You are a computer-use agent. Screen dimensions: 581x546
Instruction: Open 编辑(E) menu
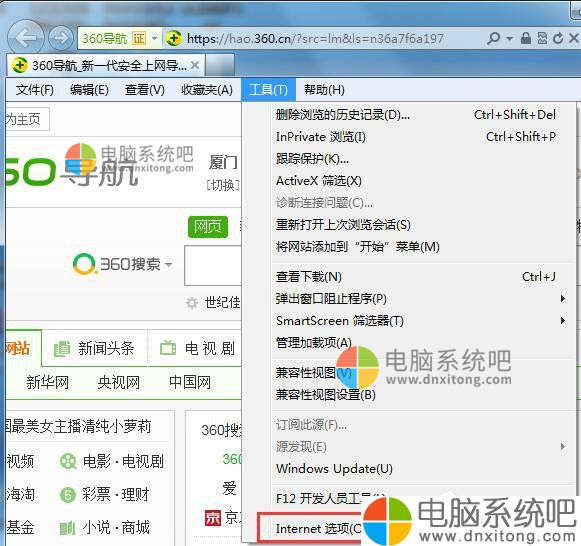tap(89, 90)
